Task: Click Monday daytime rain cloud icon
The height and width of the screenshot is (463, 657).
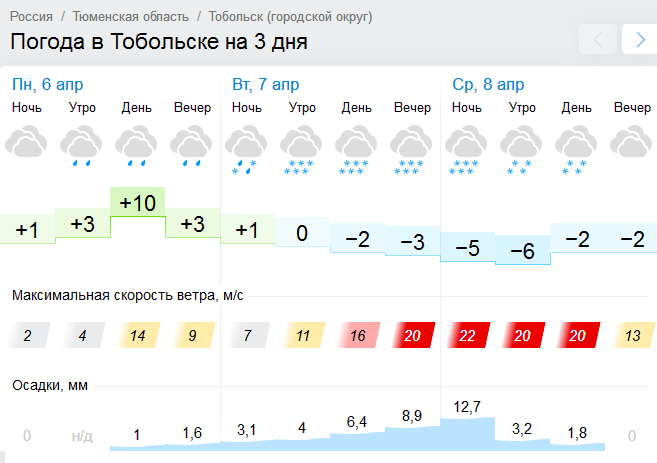Action: (x=136, y=146)
